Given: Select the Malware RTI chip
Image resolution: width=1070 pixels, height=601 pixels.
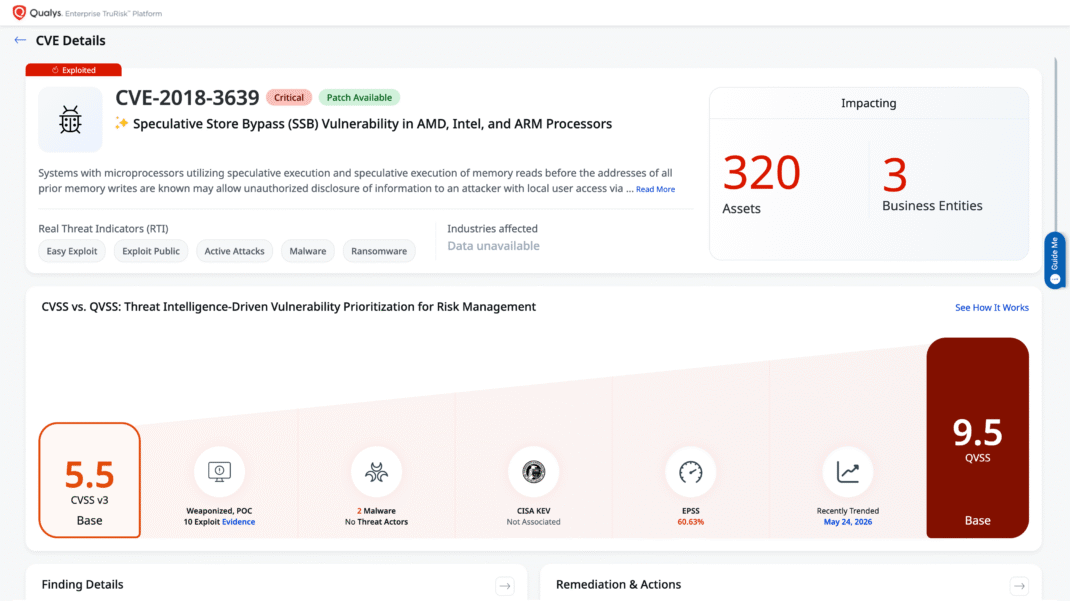Looking at the screenshot, I should [x=308, y=251].
